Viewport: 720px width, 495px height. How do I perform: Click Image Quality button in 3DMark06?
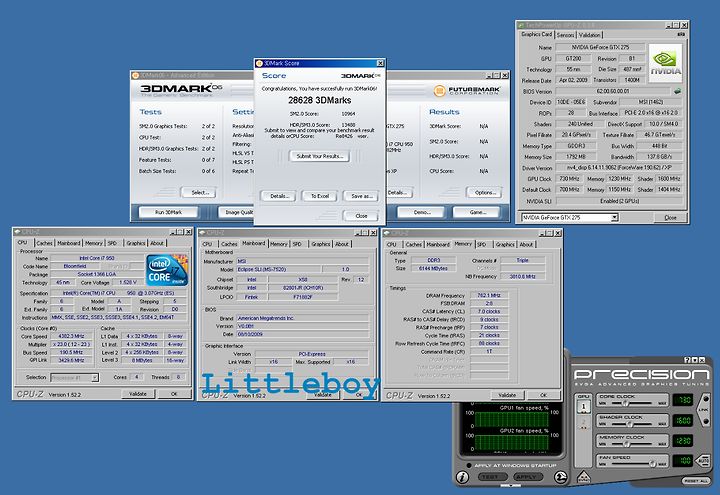(236, 212)
